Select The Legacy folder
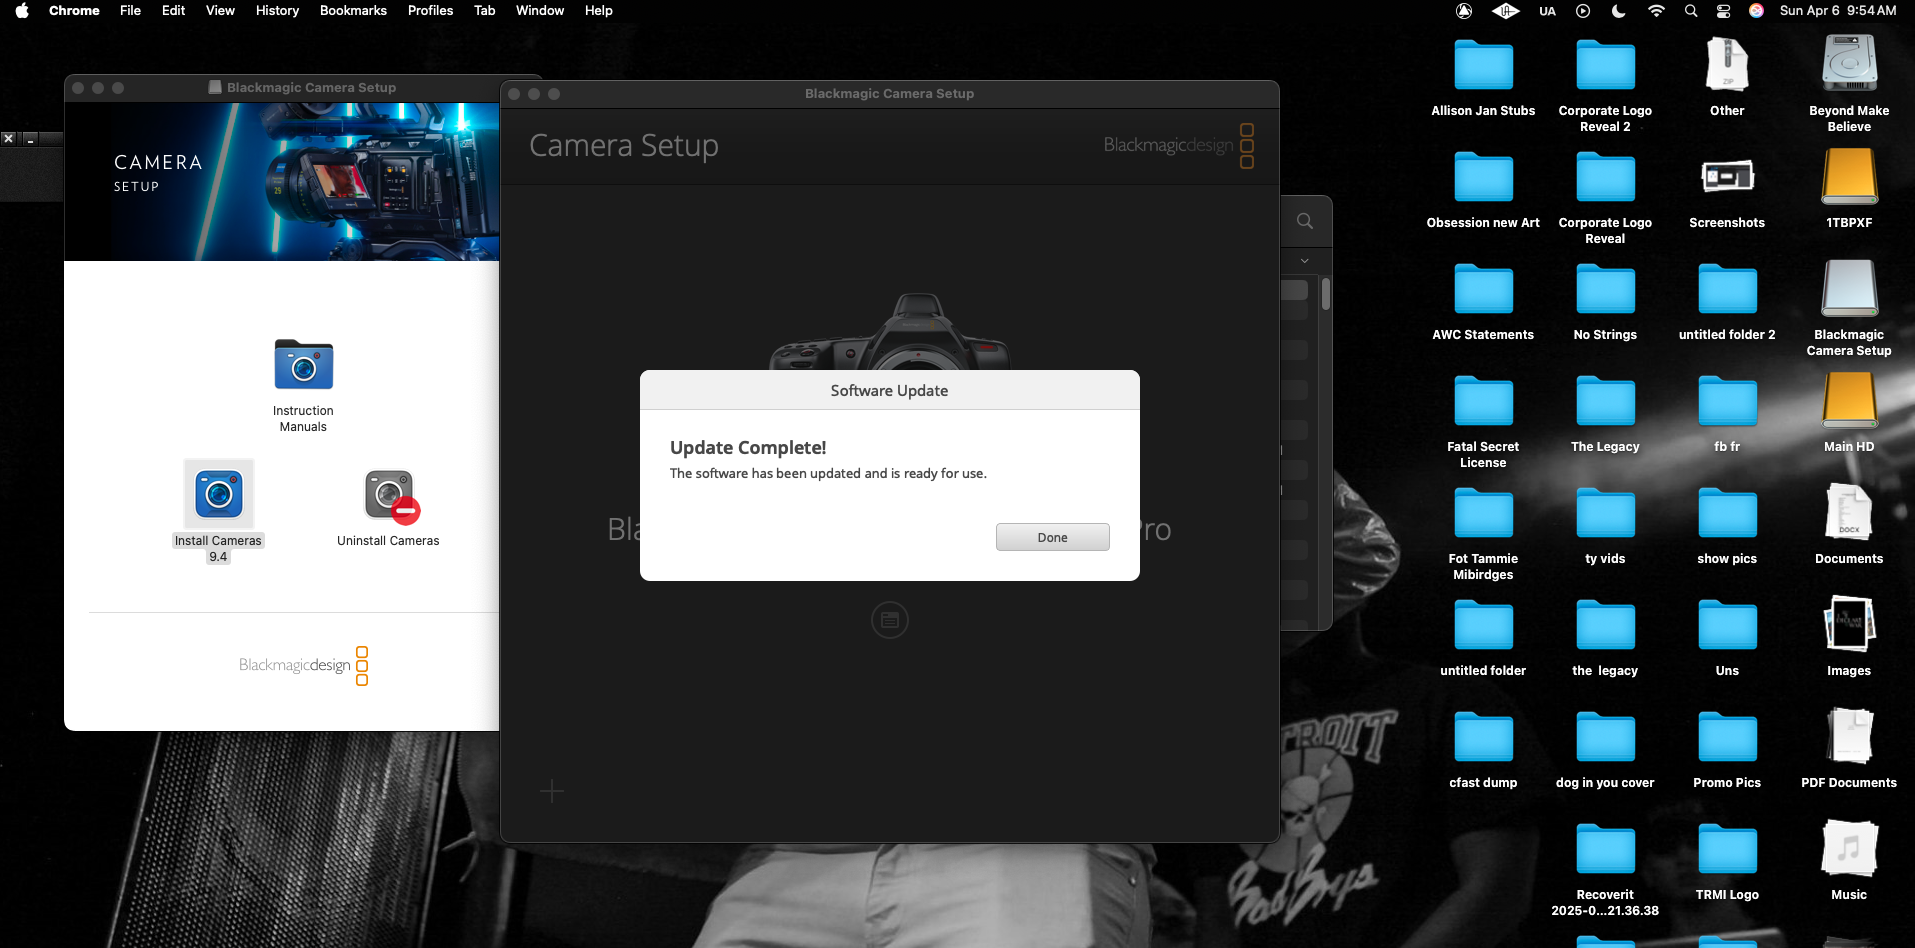 click(x=1605, y=402)
